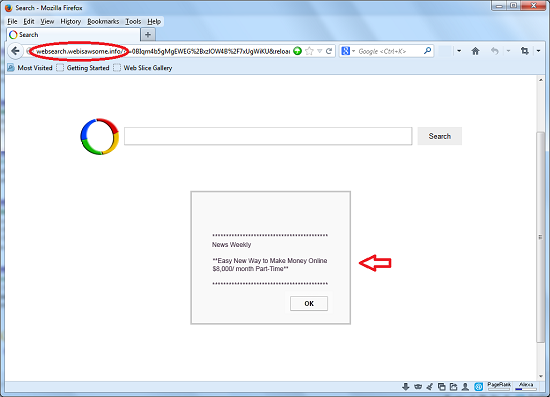Click the broom icon in status bar
The image size is (550, 397).
[x=430, y=387]
